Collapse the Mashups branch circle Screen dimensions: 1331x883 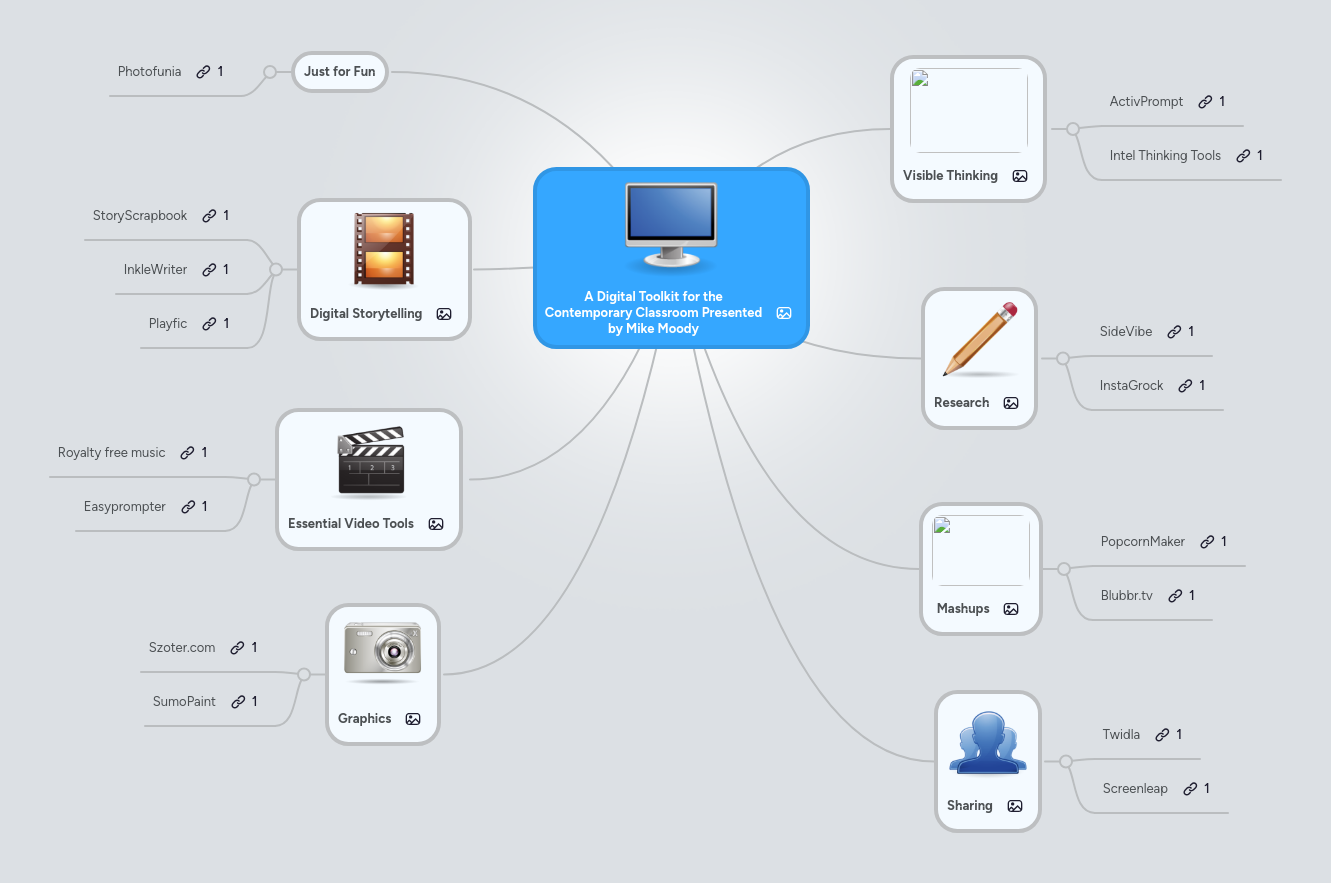point(1064,568)
